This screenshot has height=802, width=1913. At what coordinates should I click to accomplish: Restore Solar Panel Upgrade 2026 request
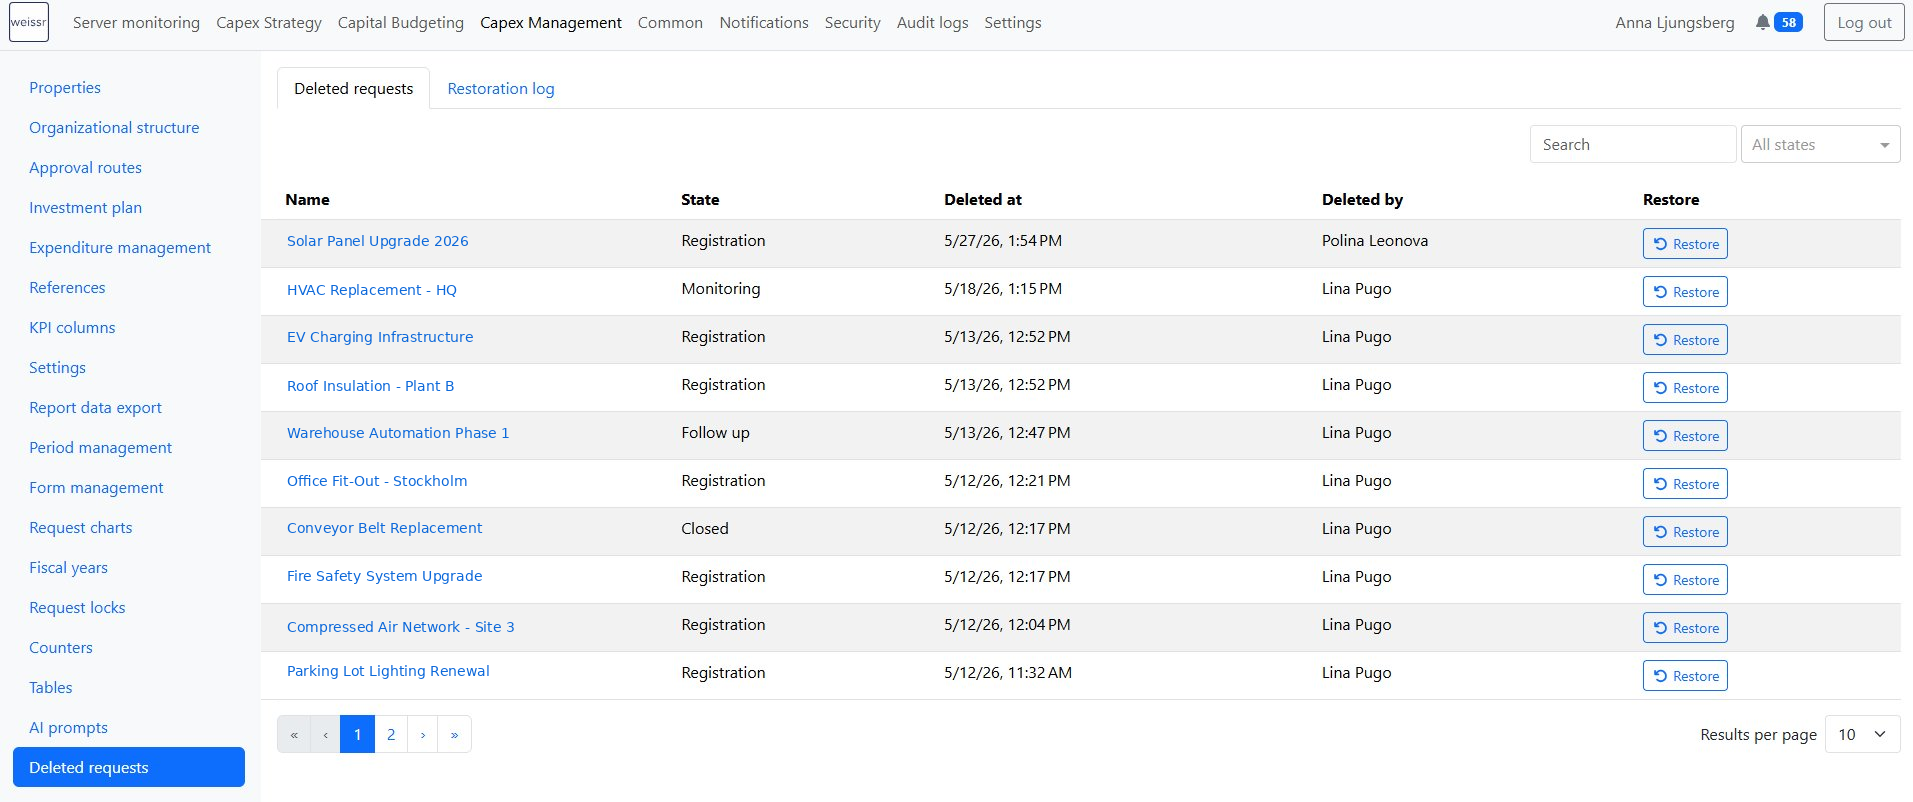pyautogui.click(x=1685, y=244)
